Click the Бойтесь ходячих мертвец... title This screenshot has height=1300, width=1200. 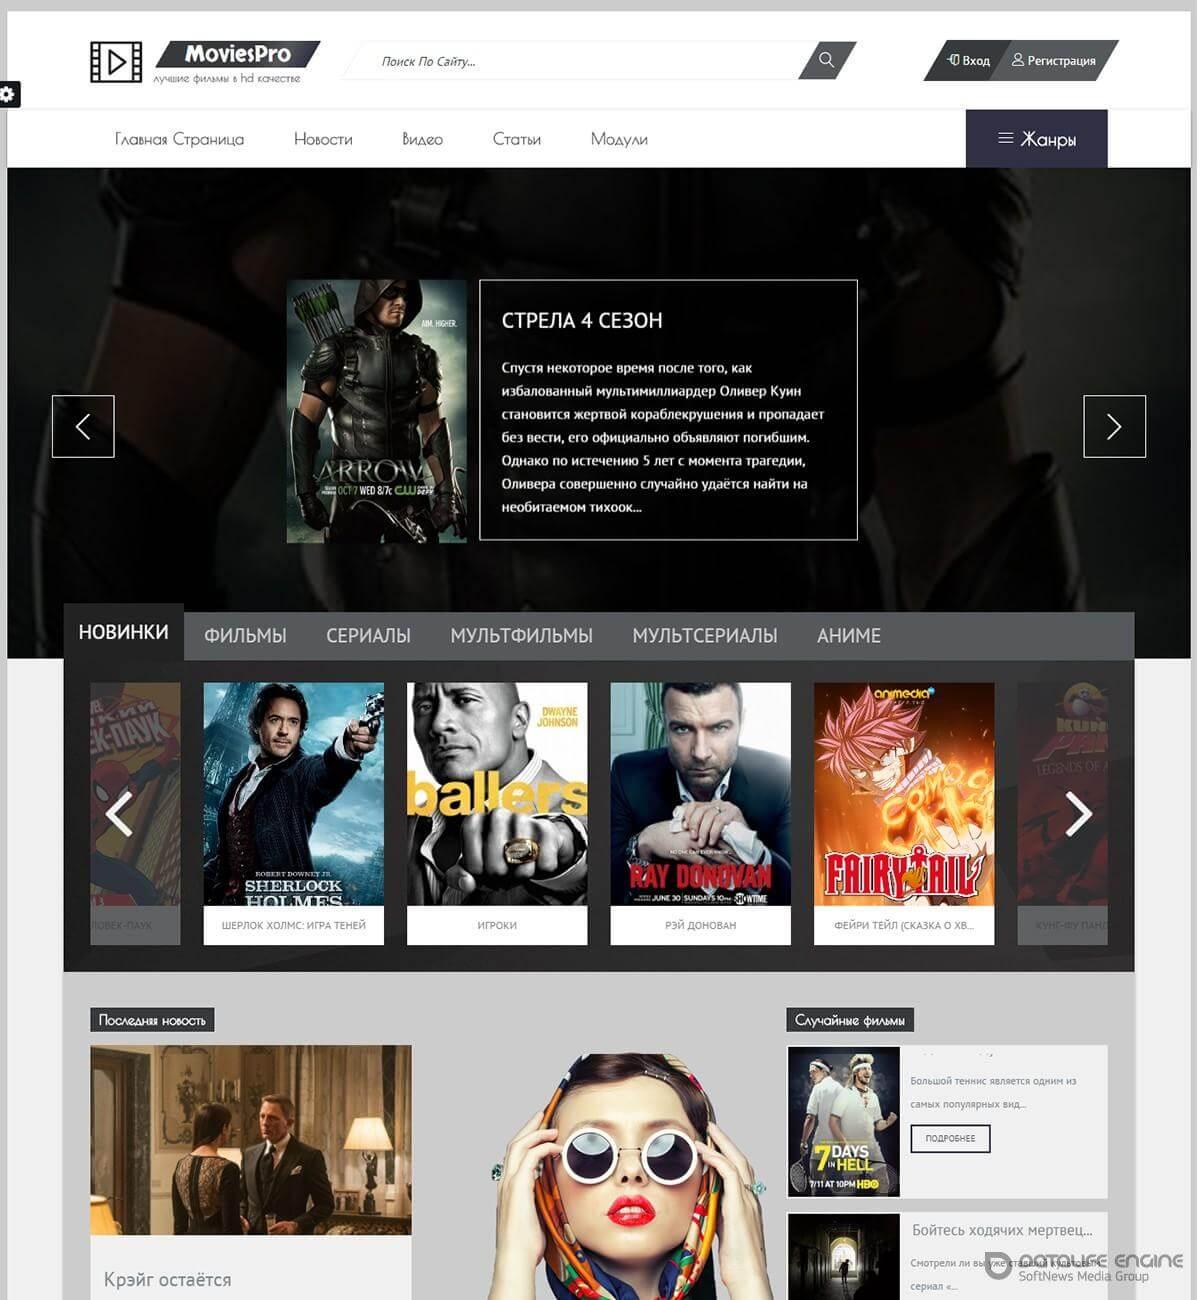point(1002,1230)
